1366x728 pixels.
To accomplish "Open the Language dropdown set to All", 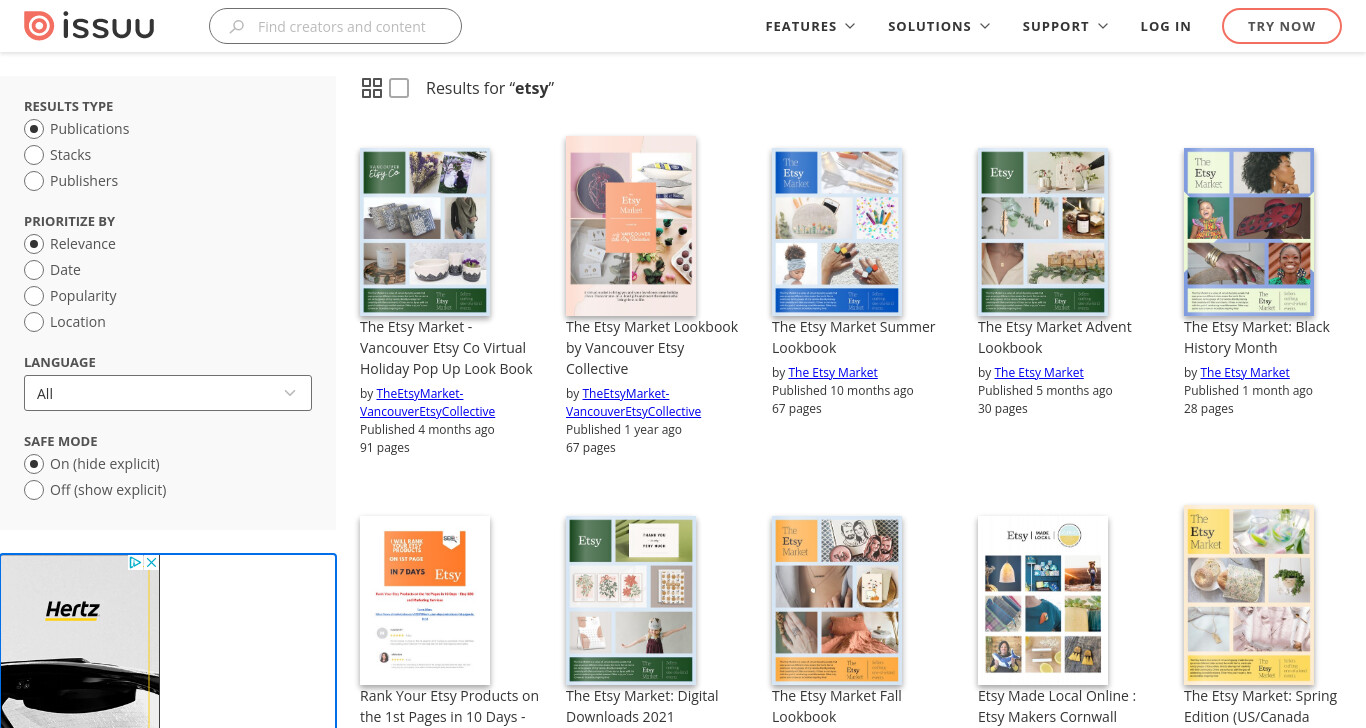I will point(168,393).
